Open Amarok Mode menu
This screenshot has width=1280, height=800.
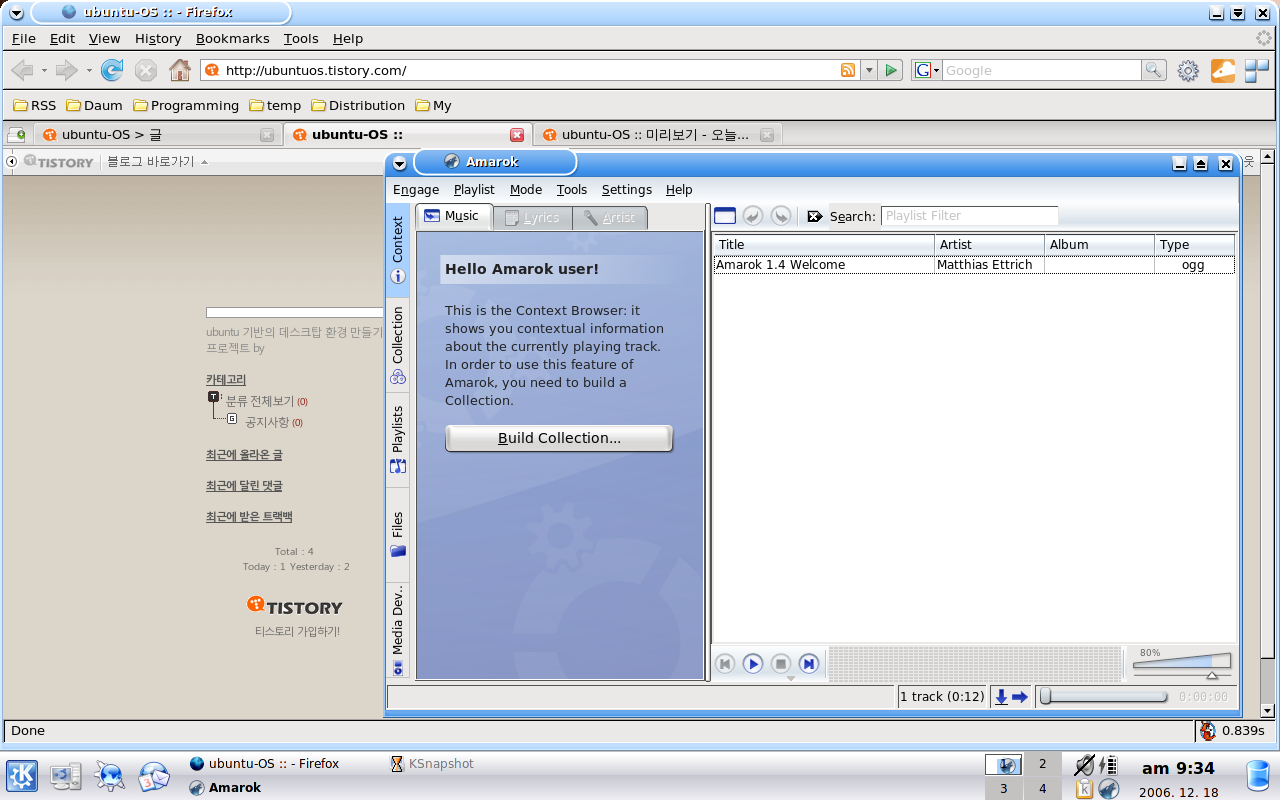[x=526, y=189]
